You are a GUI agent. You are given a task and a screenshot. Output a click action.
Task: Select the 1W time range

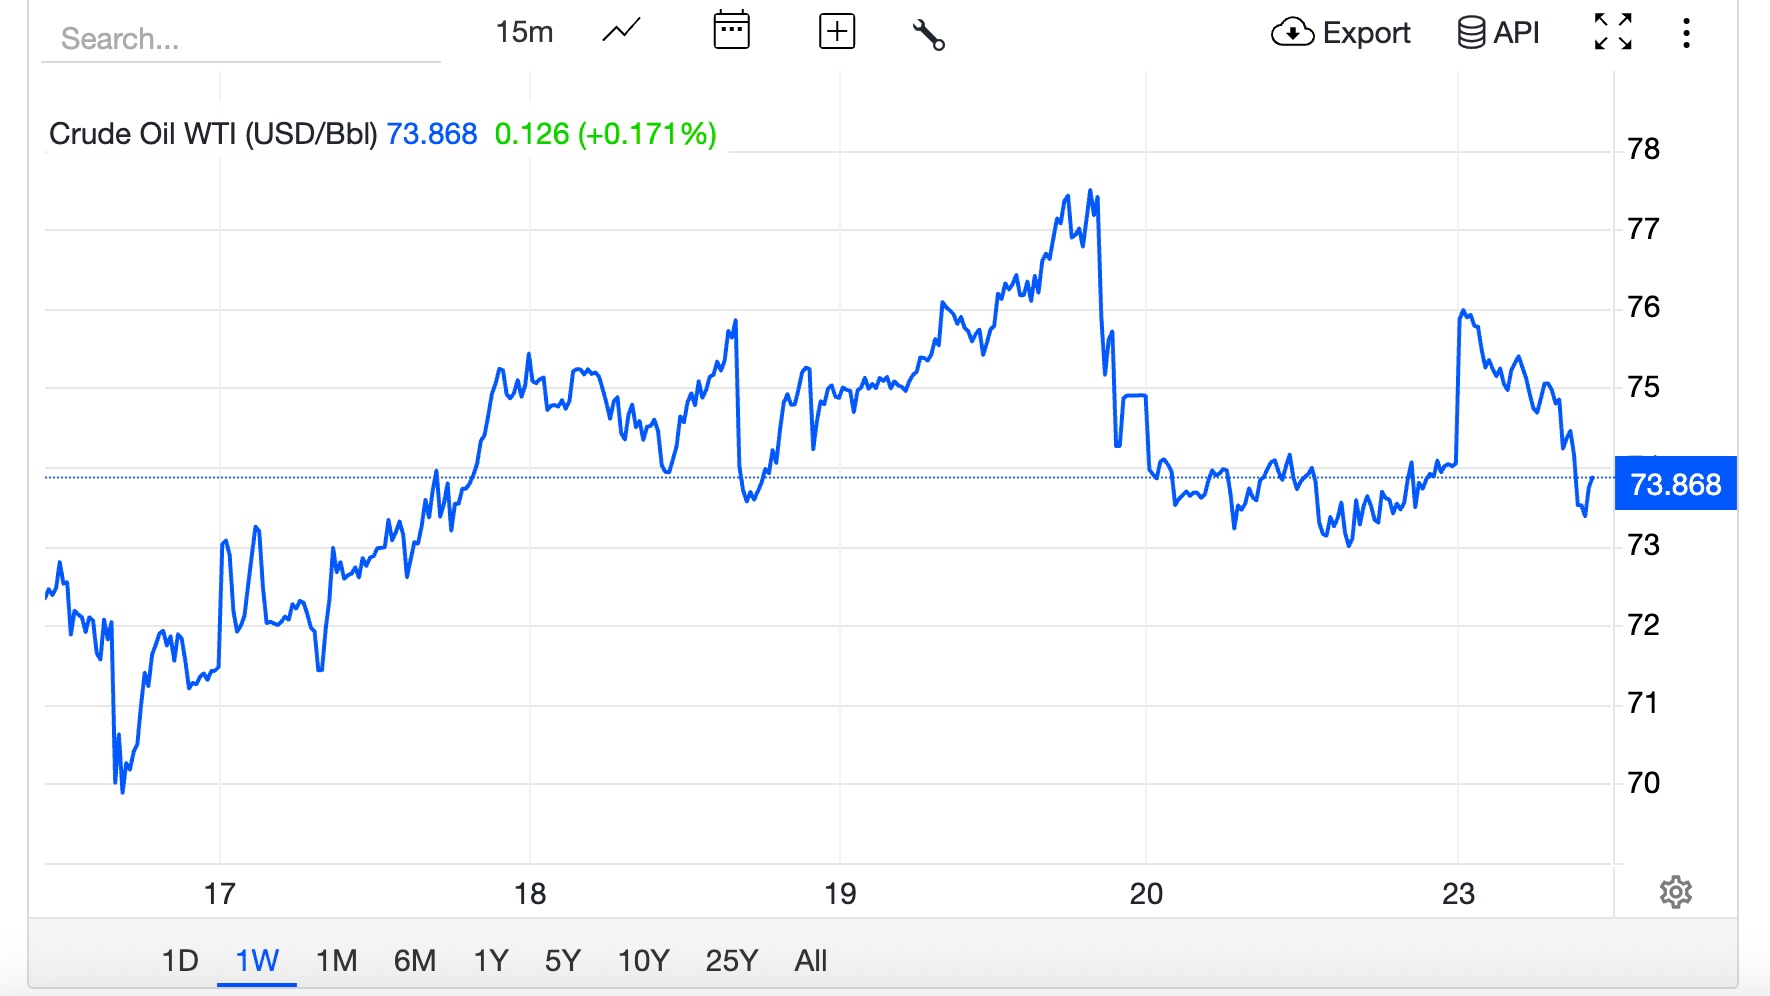(257, 961)
